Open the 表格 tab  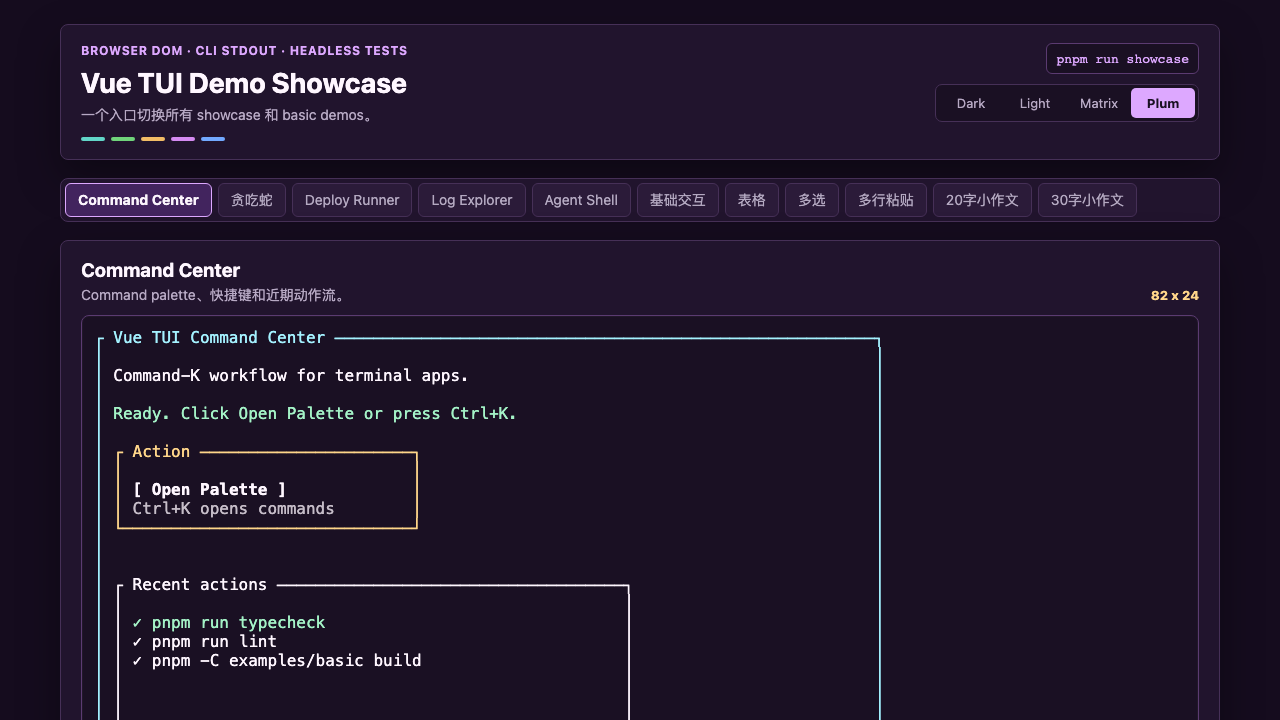click(752, 200)
